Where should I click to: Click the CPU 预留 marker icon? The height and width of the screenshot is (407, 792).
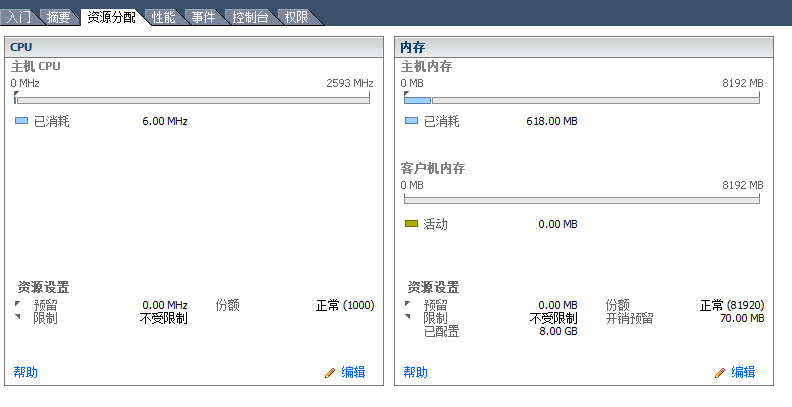(18, 304)
